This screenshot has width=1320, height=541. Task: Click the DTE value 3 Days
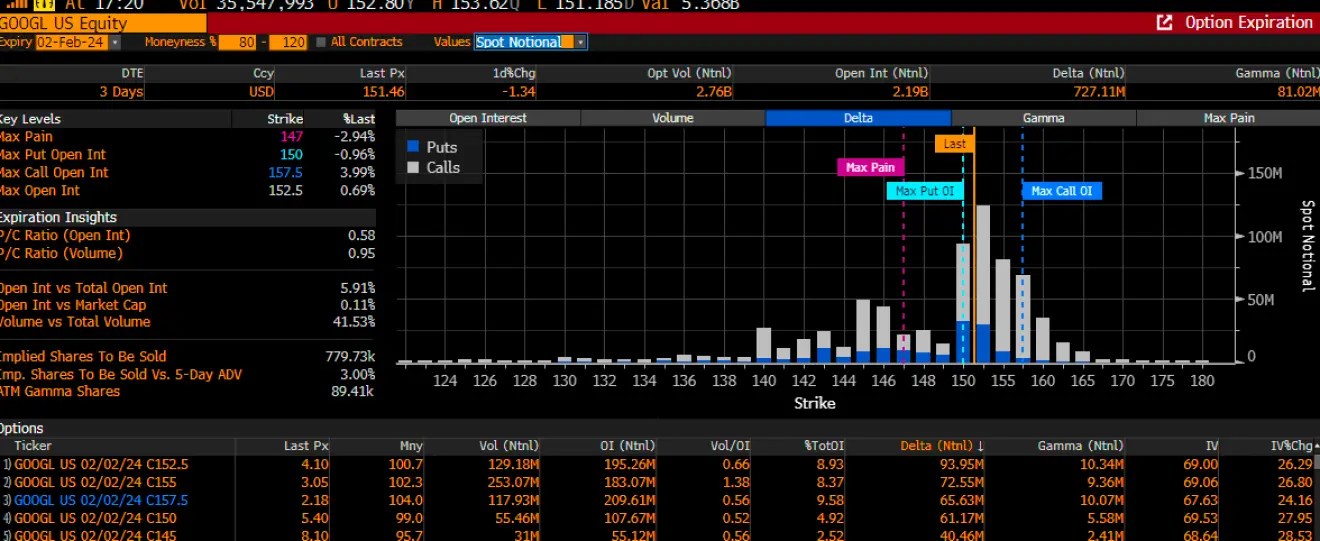(x=121, y=92)
